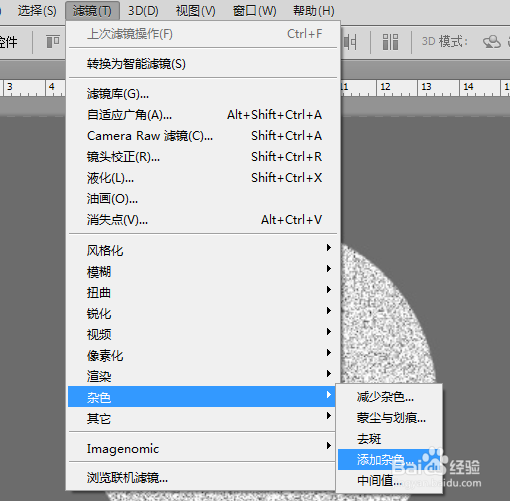The width and height of the screenshot is (510, 501).
Task: Open the 选择(S) menu
Action: (37, 11)
